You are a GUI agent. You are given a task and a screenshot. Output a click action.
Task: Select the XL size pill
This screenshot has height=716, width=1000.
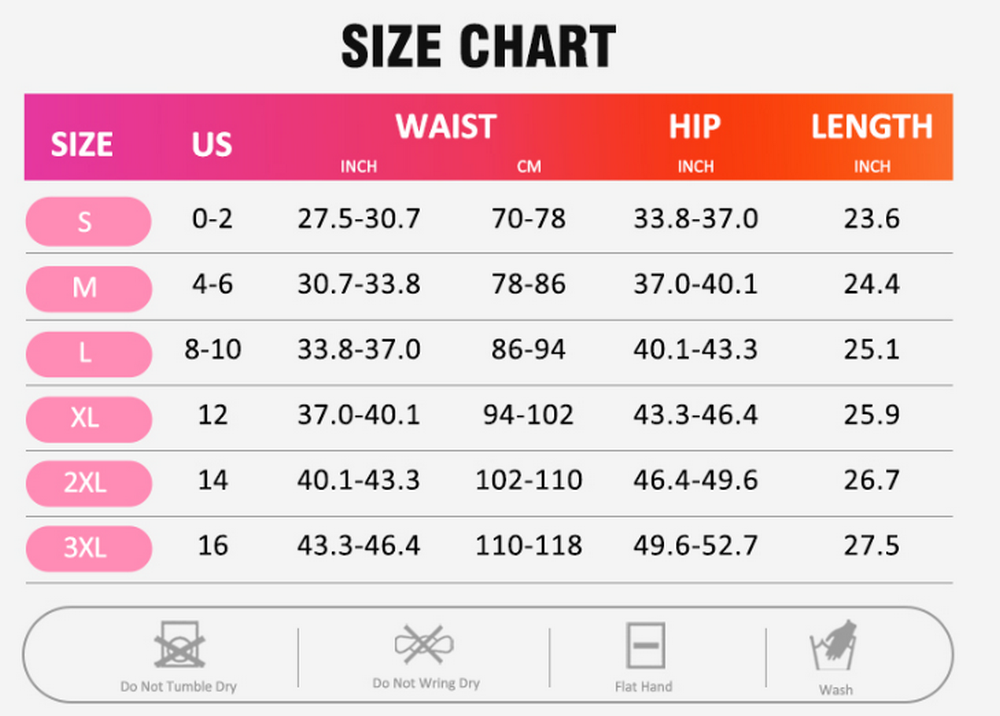pos(89,419)
